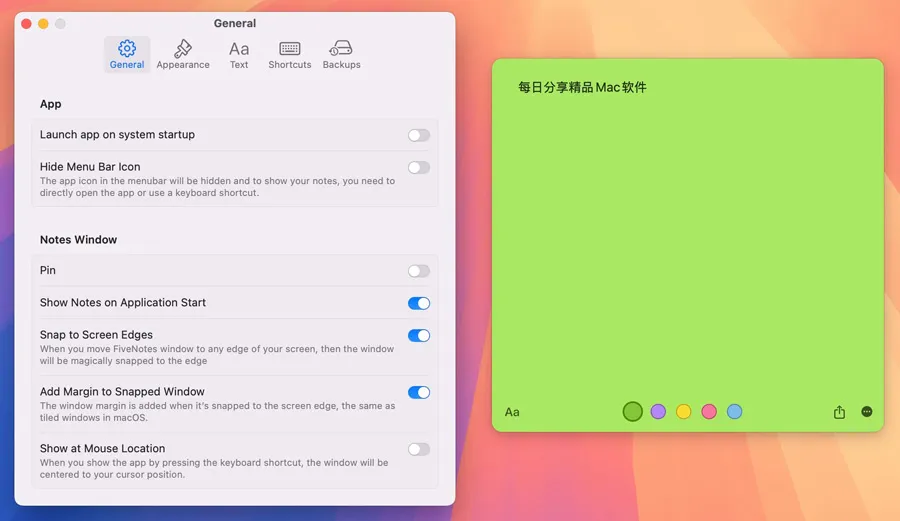Open the Appearance preferences tab
The height and width of the screenshot is (521, 900).
(183, 54)
